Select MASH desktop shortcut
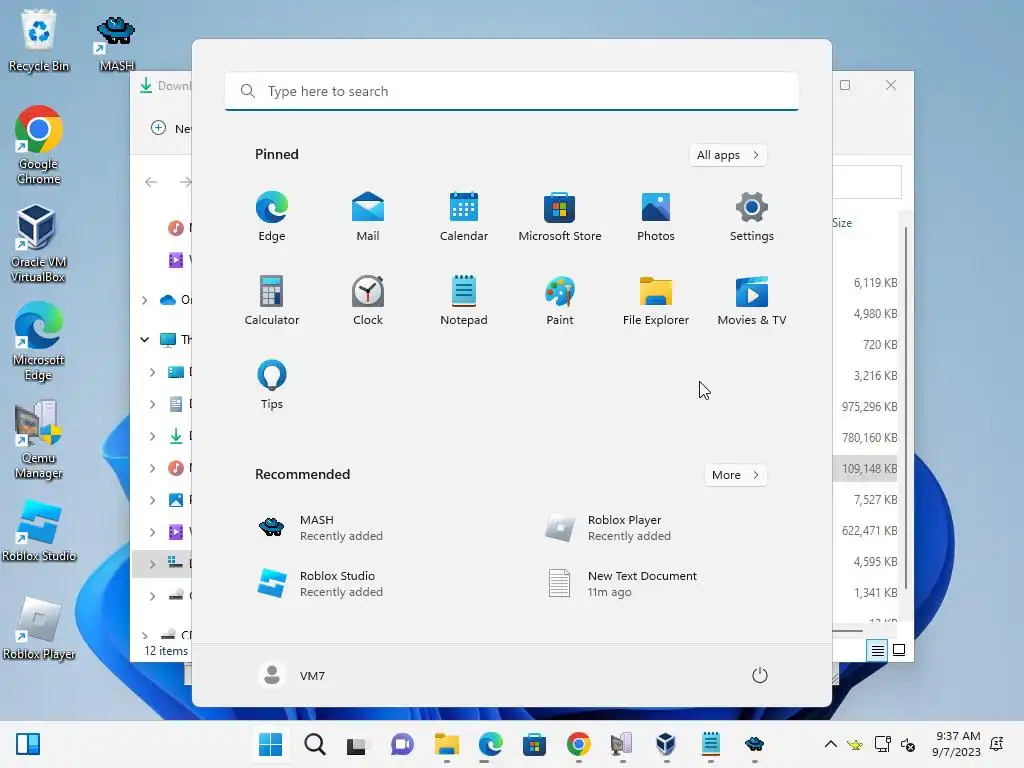 pyautogui.click(x=116, y=42)
